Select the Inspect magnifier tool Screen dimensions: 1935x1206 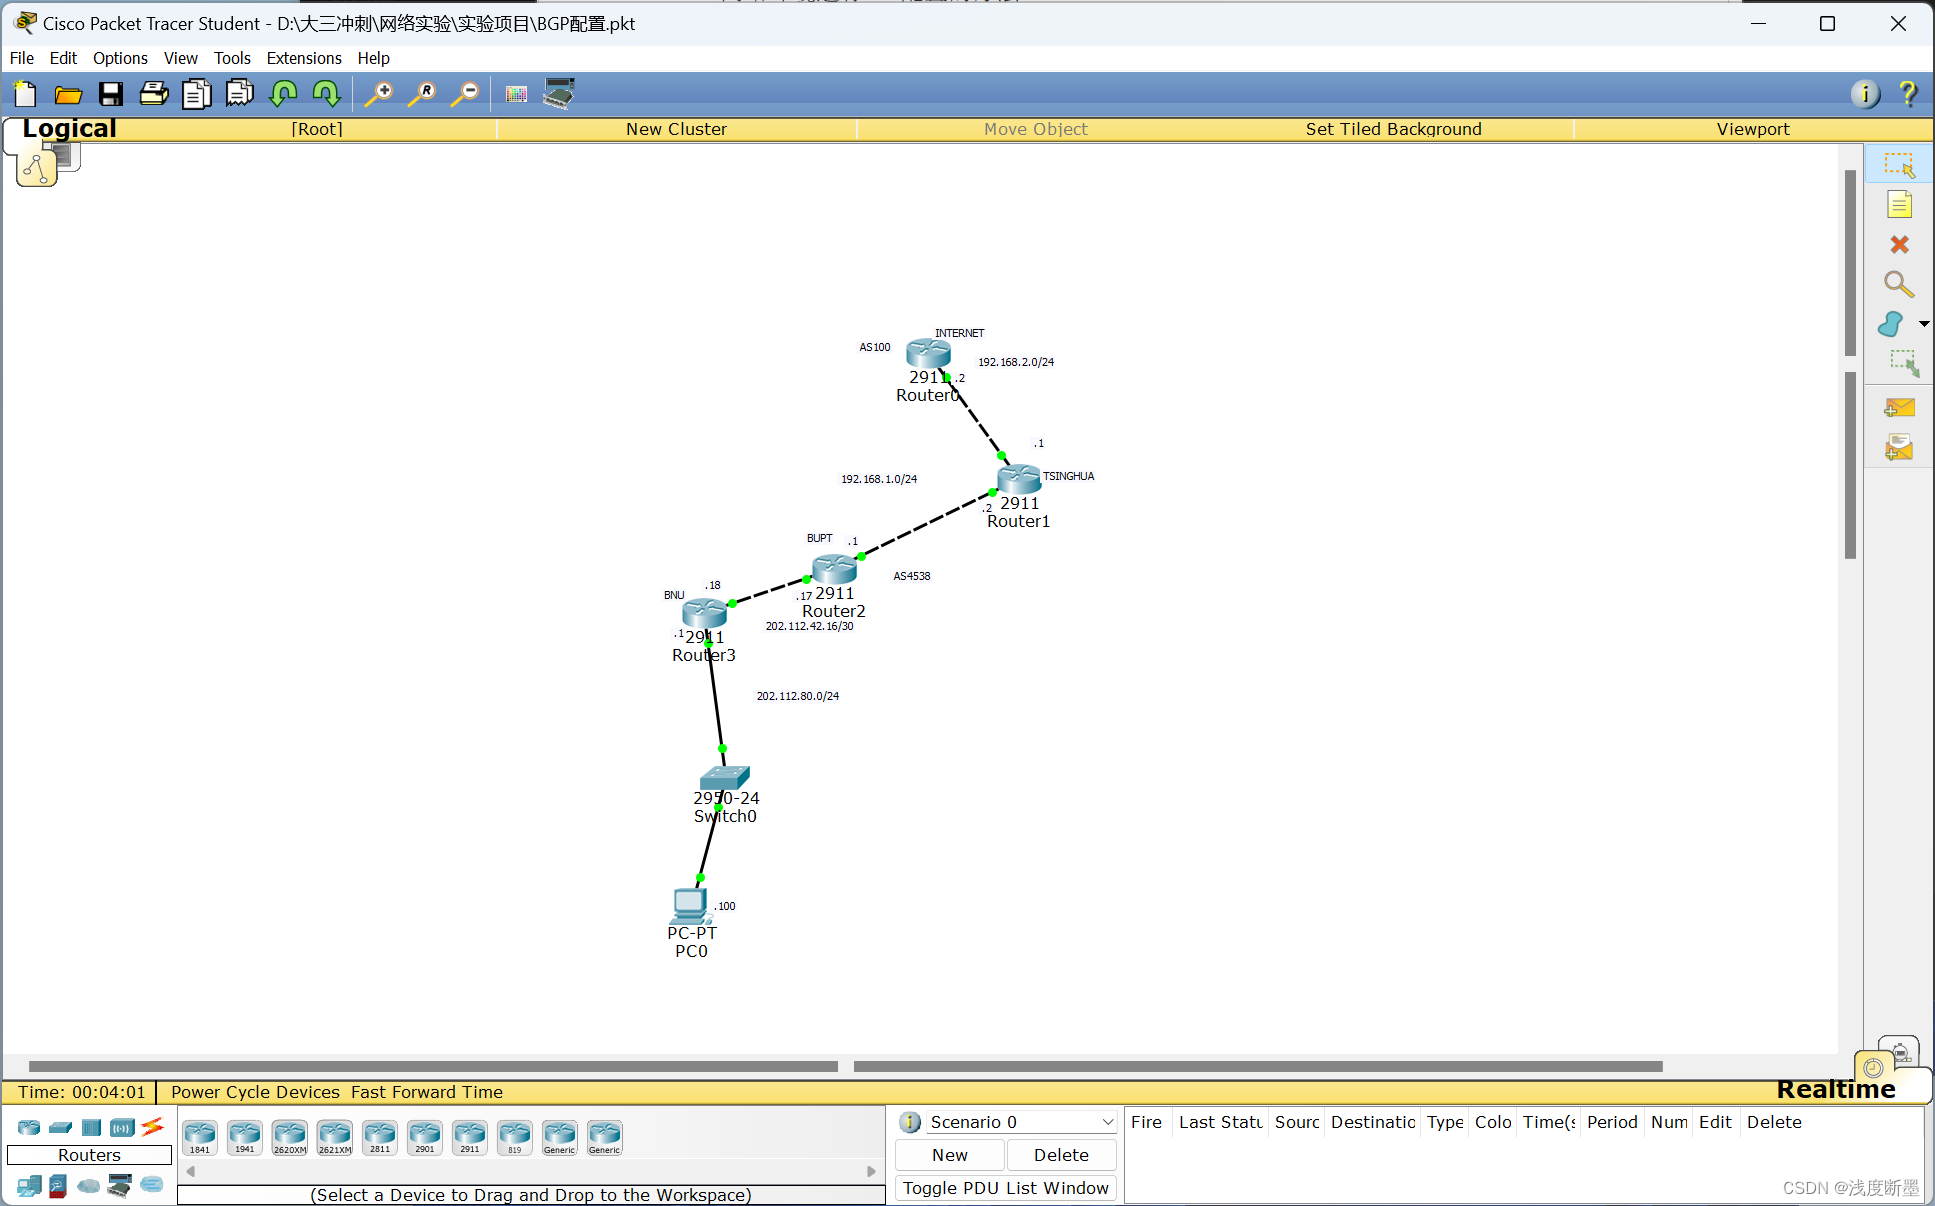click(1898, 284)
